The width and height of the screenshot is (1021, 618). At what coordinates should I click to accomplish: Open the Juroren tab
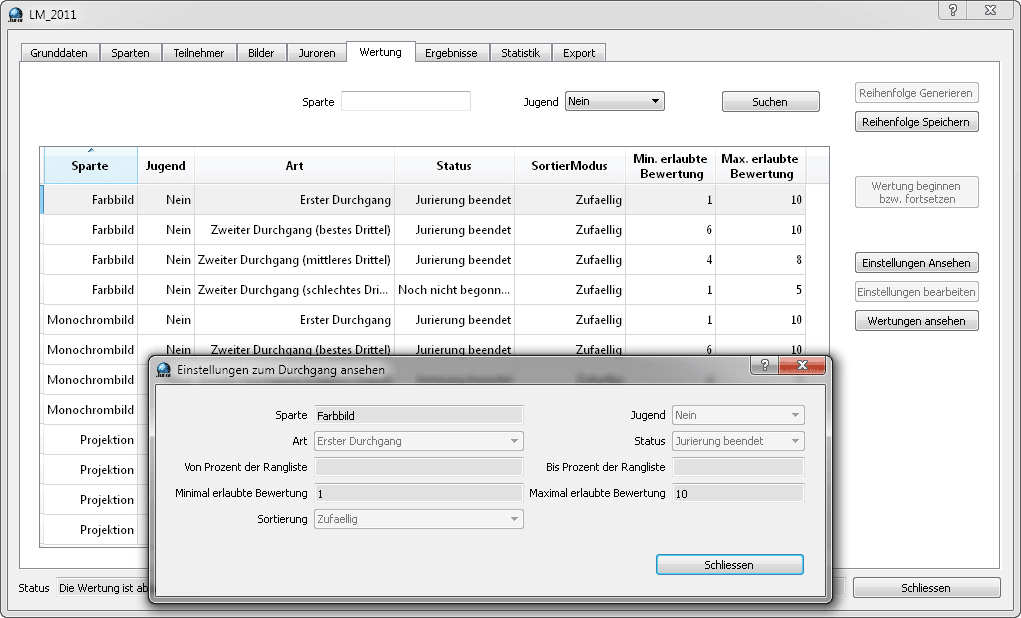coord(317,53)
